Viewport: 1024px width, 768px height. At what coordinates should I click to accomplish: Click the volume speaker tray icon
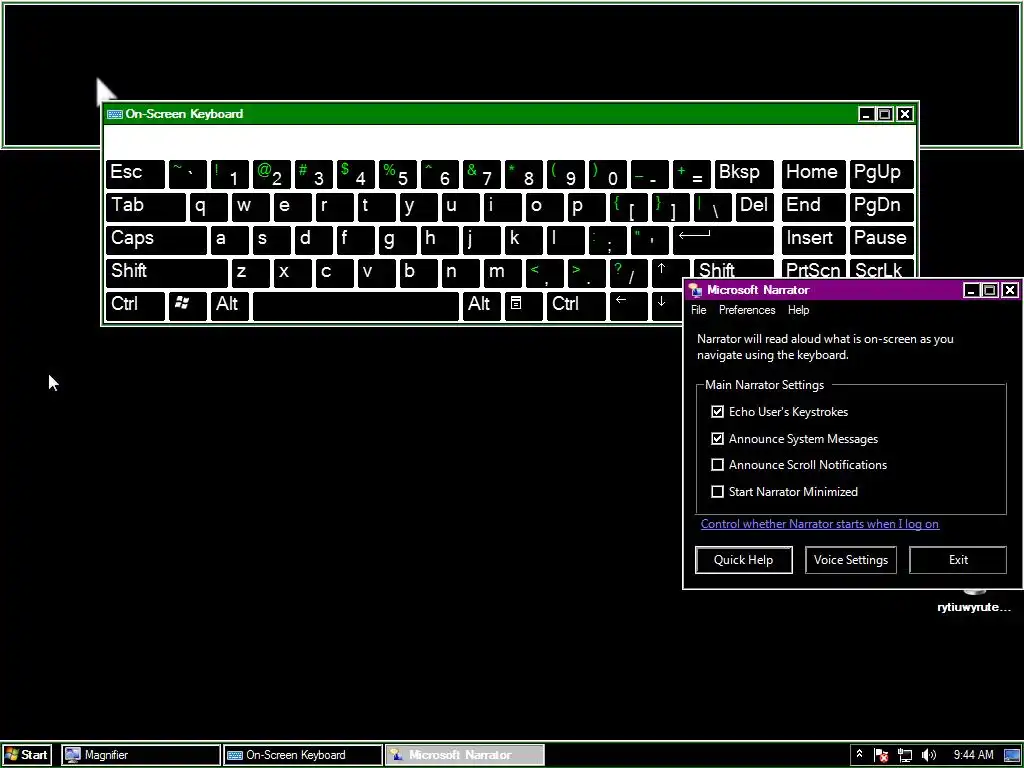coord(928,756)
